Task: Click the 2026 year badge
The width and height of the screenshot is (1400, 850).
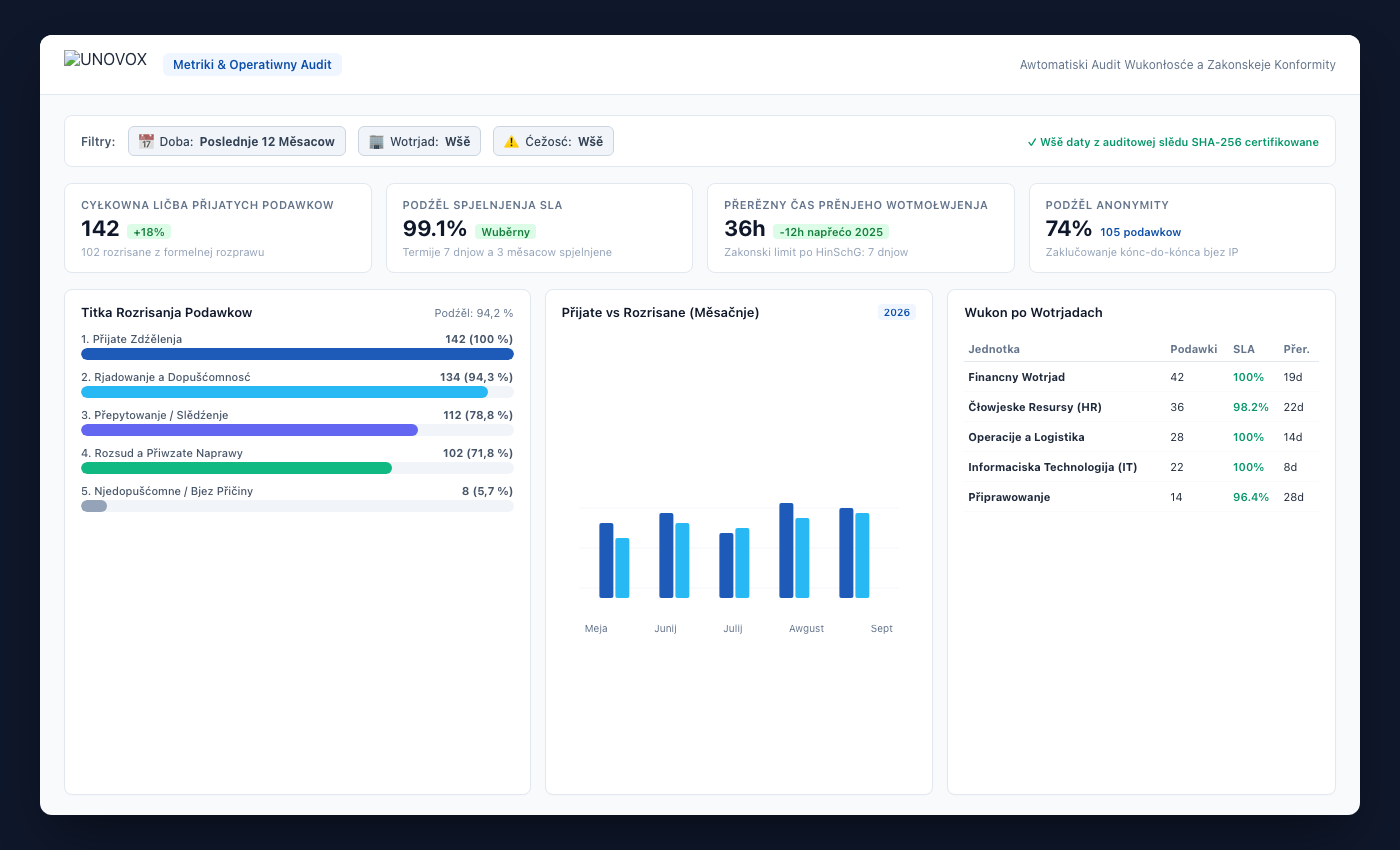Action: click(897, 312)
